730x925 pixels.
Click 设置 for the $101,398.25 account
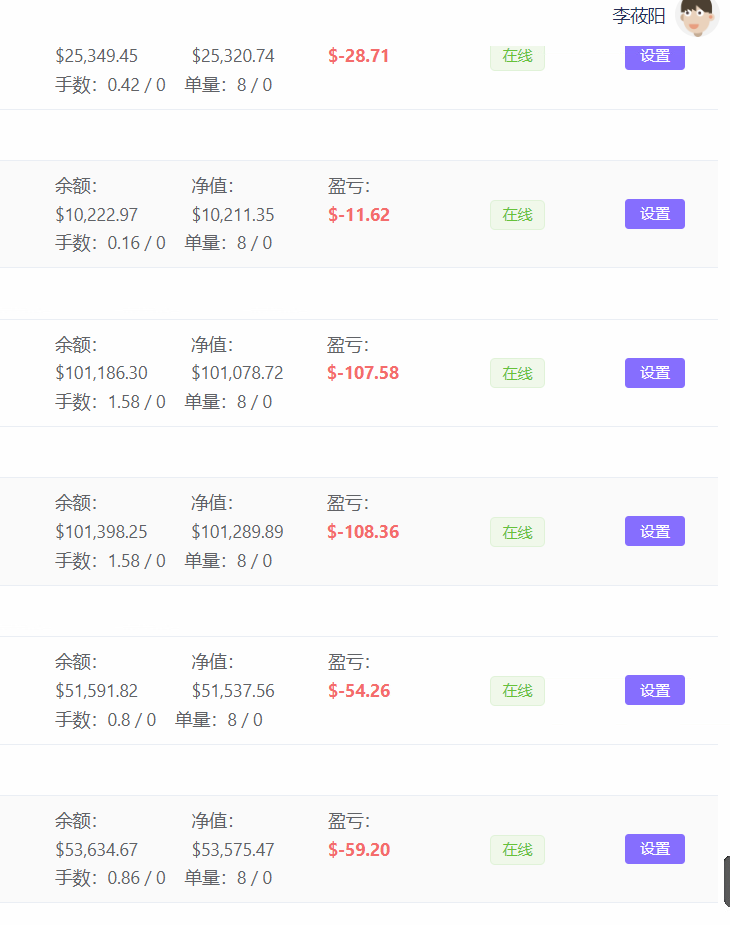pos(654,532)
